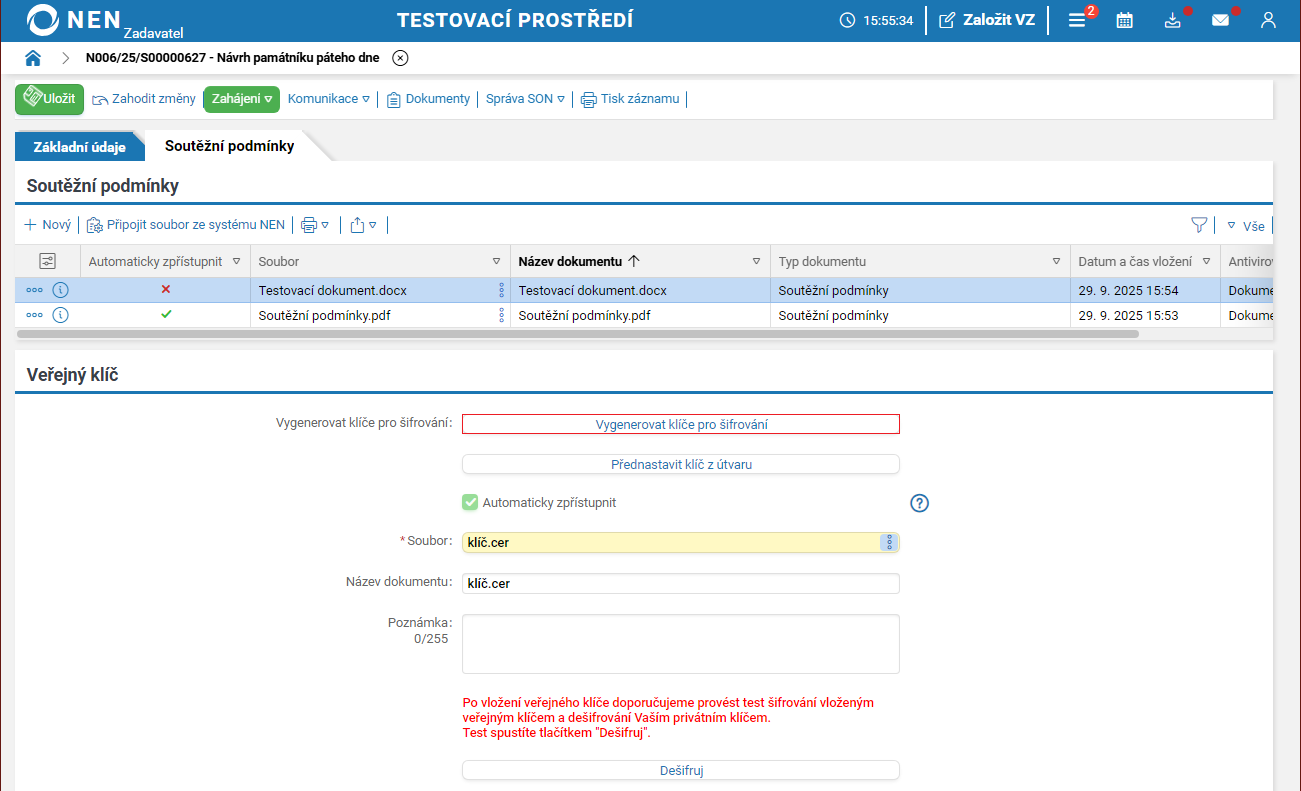Go to the home page icon

coord(33,58)
